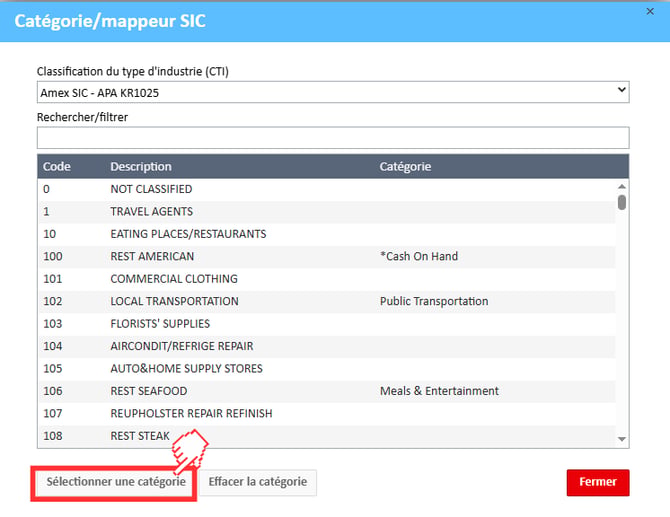This screenshot has height=517, width=670.
Task: Click the Catégorie column header
Action: point(405,166)
